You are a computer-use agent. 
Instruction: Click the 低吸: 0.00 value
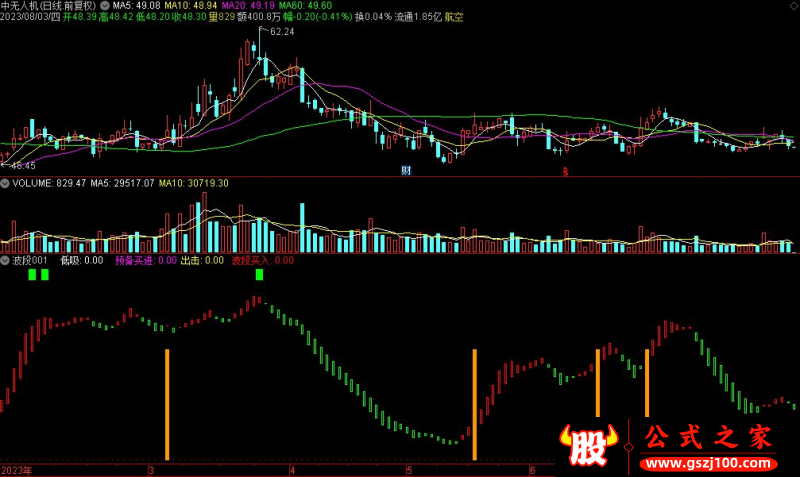click(82, 261)
